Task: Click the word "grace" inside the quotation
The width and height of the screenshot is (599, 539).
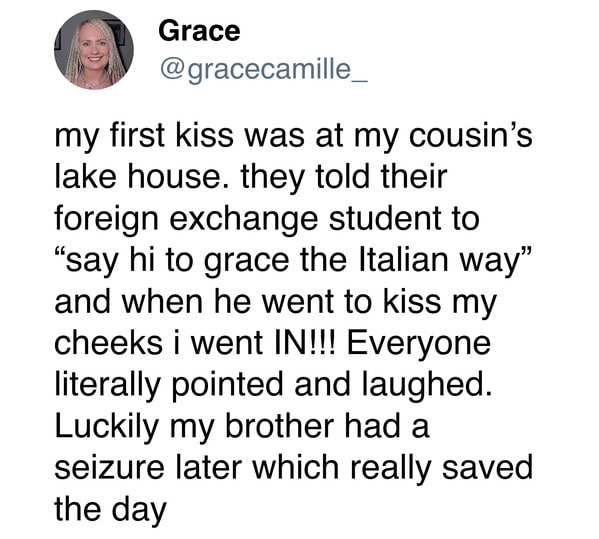Action: tap(246, 263)
